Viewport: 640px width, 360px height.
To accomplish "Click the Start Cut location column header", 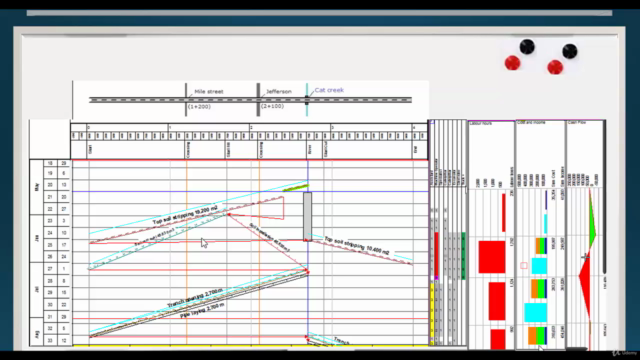I will point(325,150).
